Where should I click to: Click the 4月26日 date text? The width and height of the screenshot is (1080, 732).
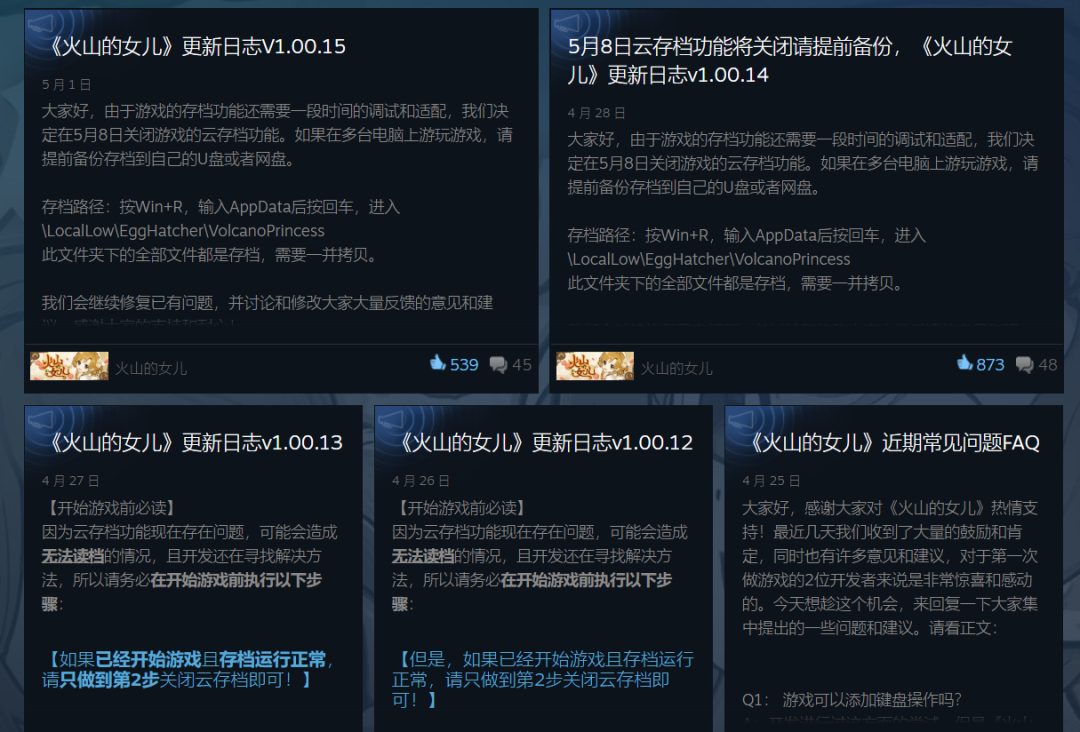click(x=421, y=481)
